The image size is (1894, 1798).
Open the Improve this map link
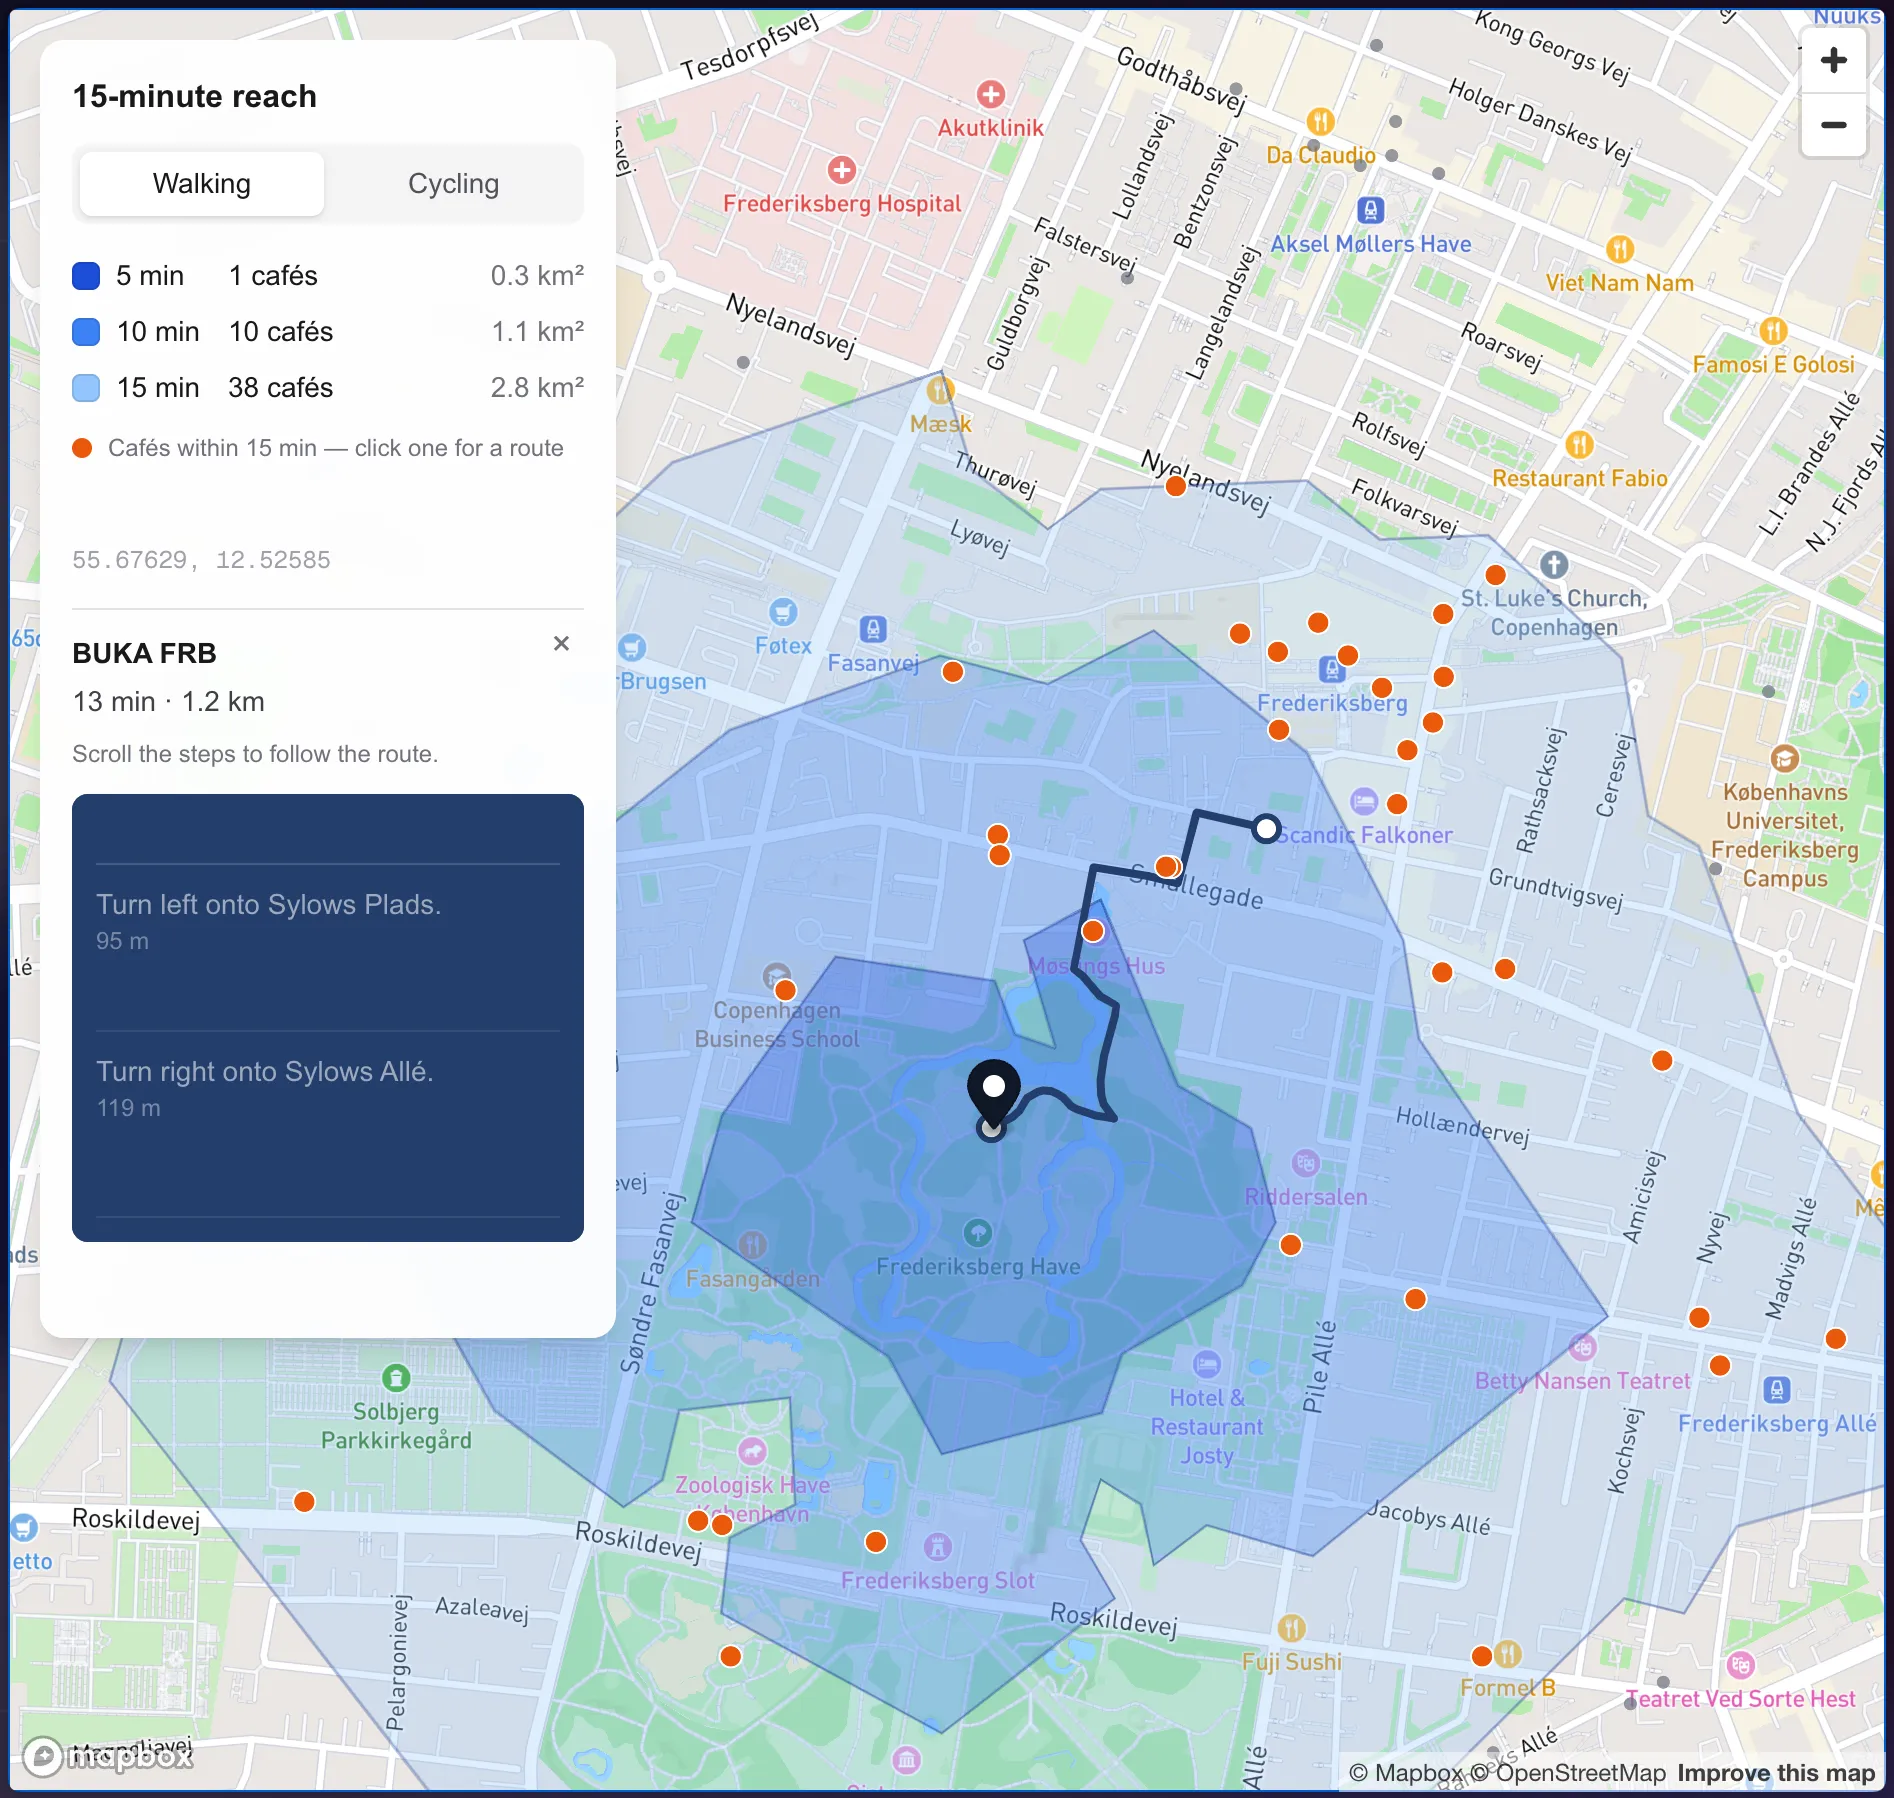(x=1776, y=1773)
